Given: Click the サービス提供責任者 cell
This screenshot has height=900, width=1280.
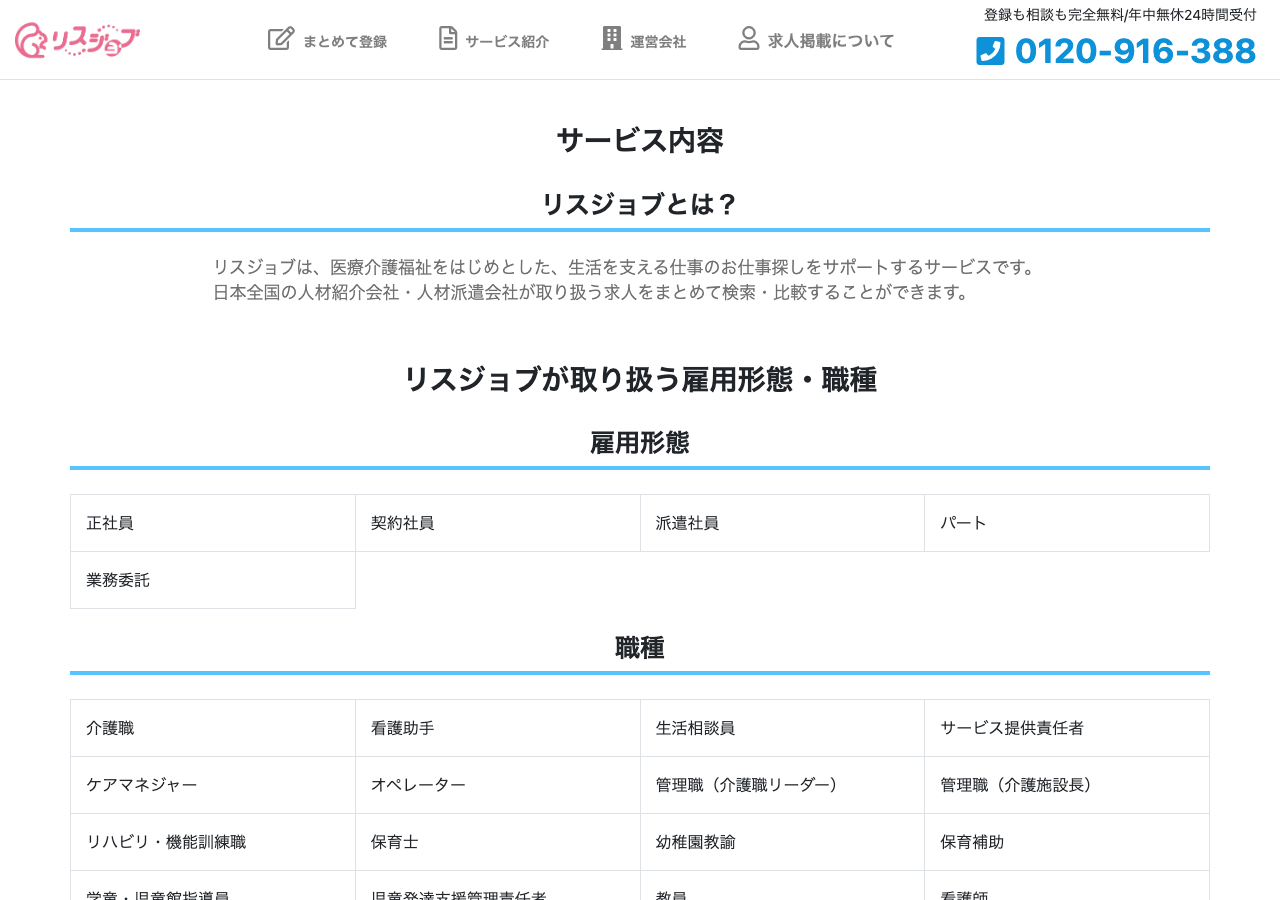Looking at the screenshot, I should (1067, 728).
